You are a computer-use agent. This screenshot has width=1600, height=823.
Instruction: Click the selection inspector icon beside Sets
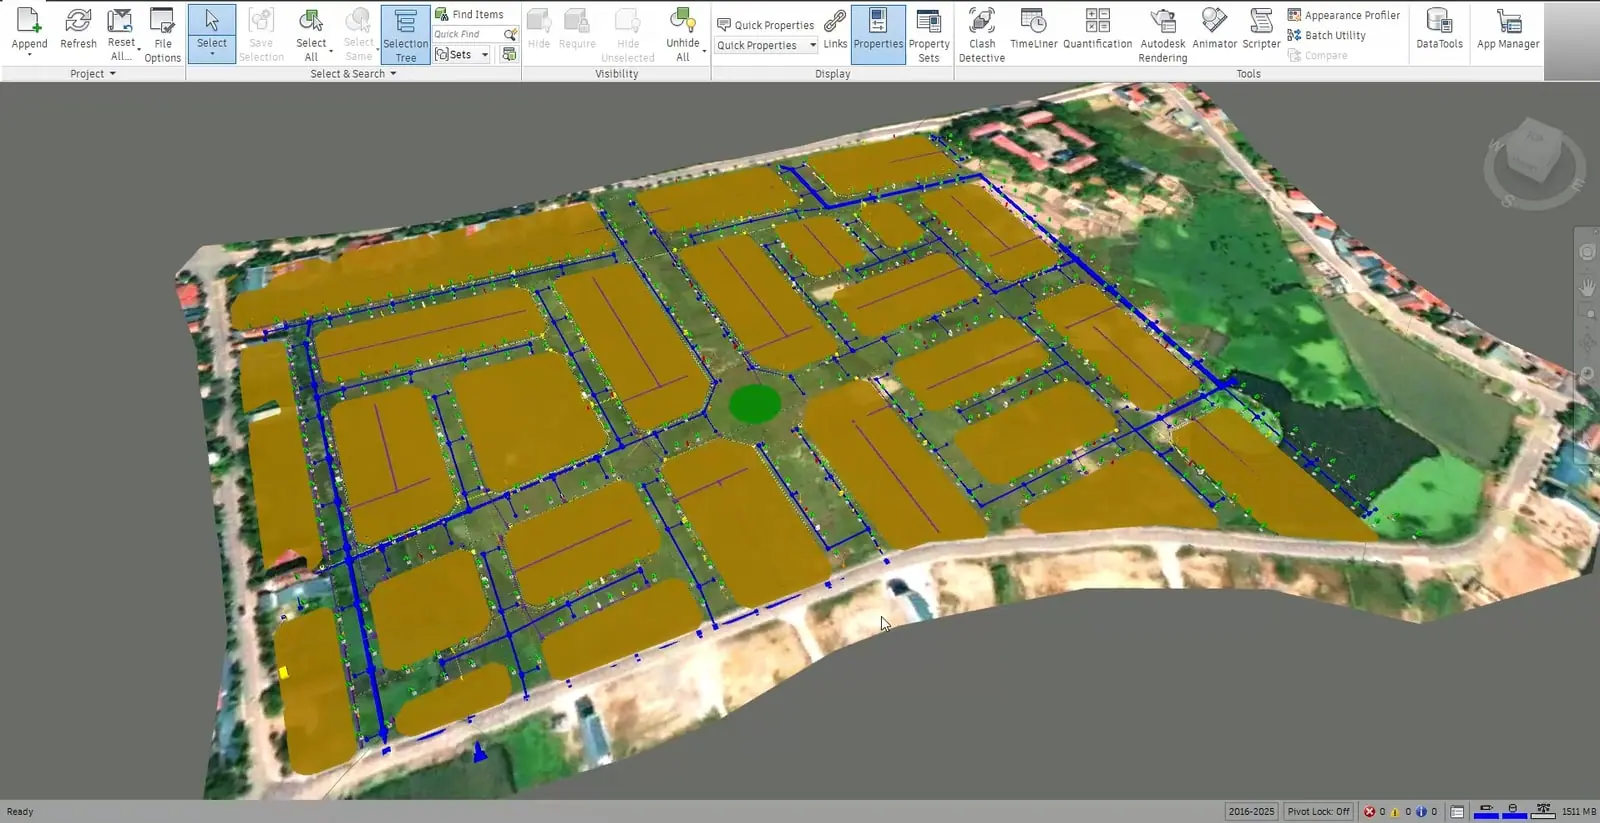point(509,54)
